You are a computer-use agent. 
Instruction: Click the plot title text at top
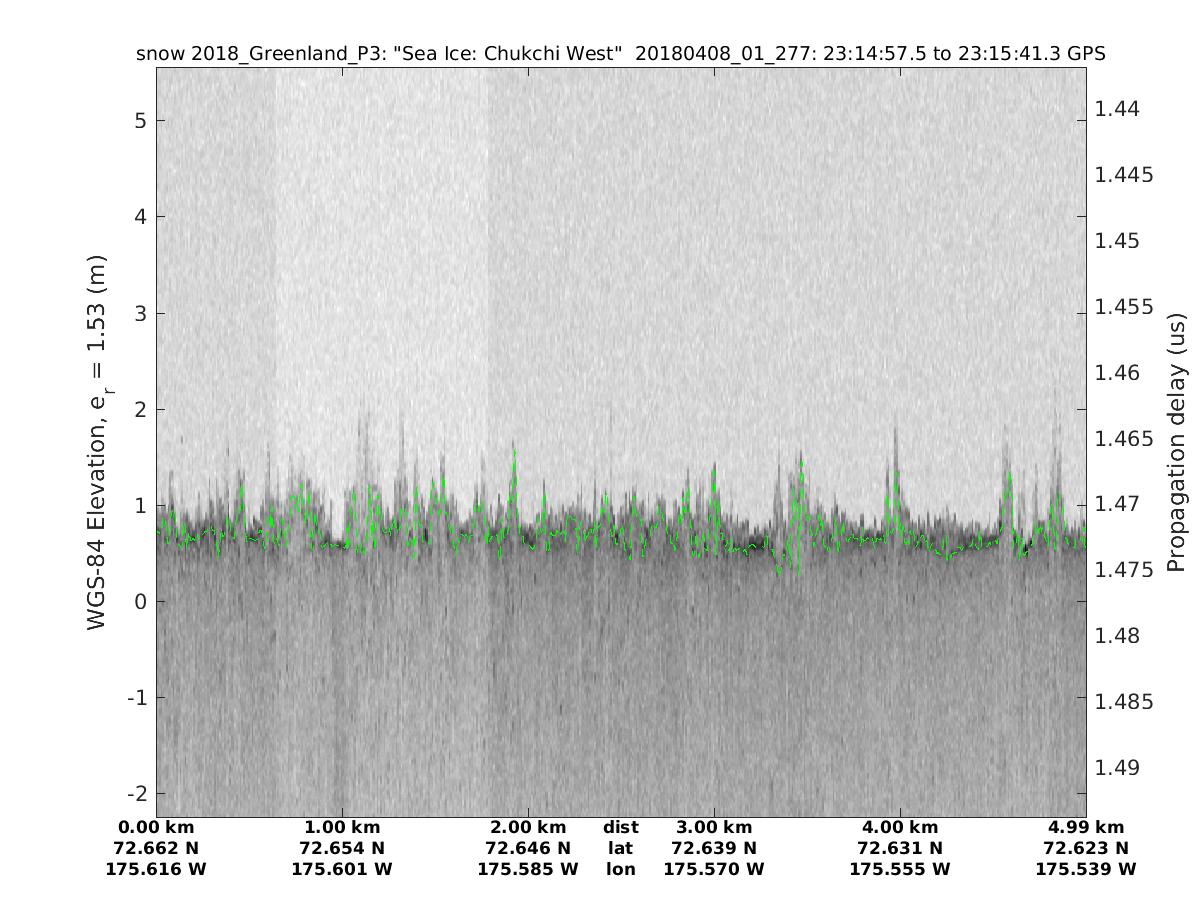pyautogui.click(x=620, y=54)
